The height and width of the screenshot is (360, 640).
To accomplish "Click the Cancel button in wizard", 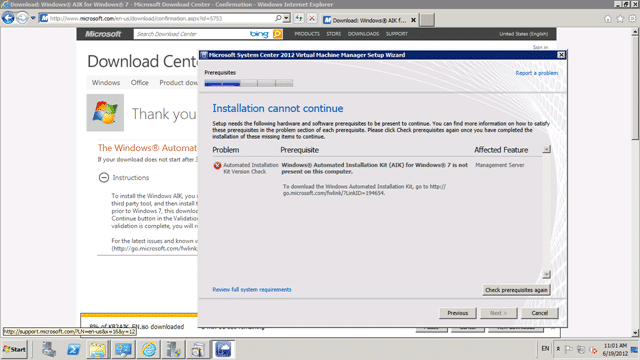I will point(540,313).
